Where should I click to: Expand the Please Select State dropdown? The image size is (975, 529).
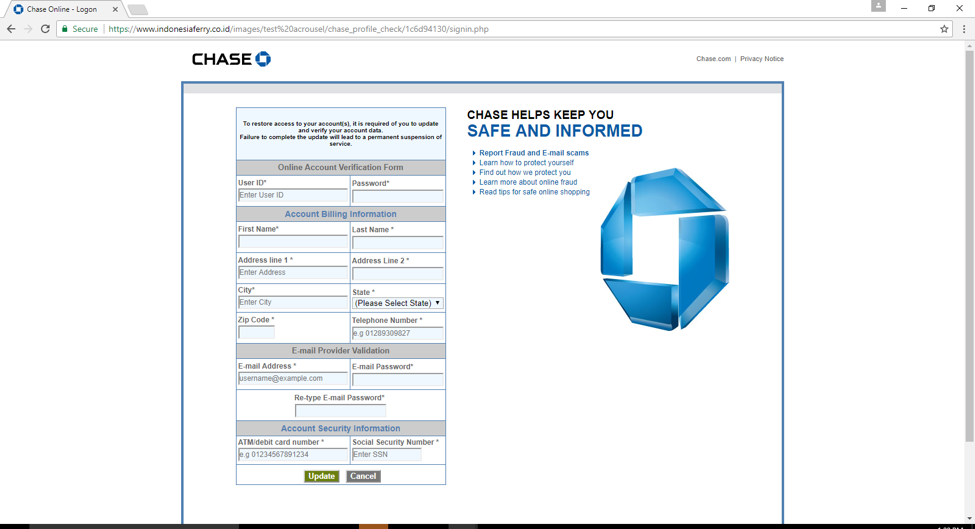(x=397, y=303)
